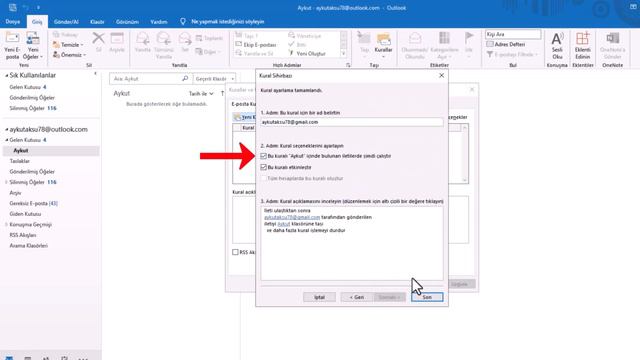The height and width of the screenshot is (360, 640).
Task: Click the Okunmadı/Okundu envelope icon
Action: coord(415,39)
